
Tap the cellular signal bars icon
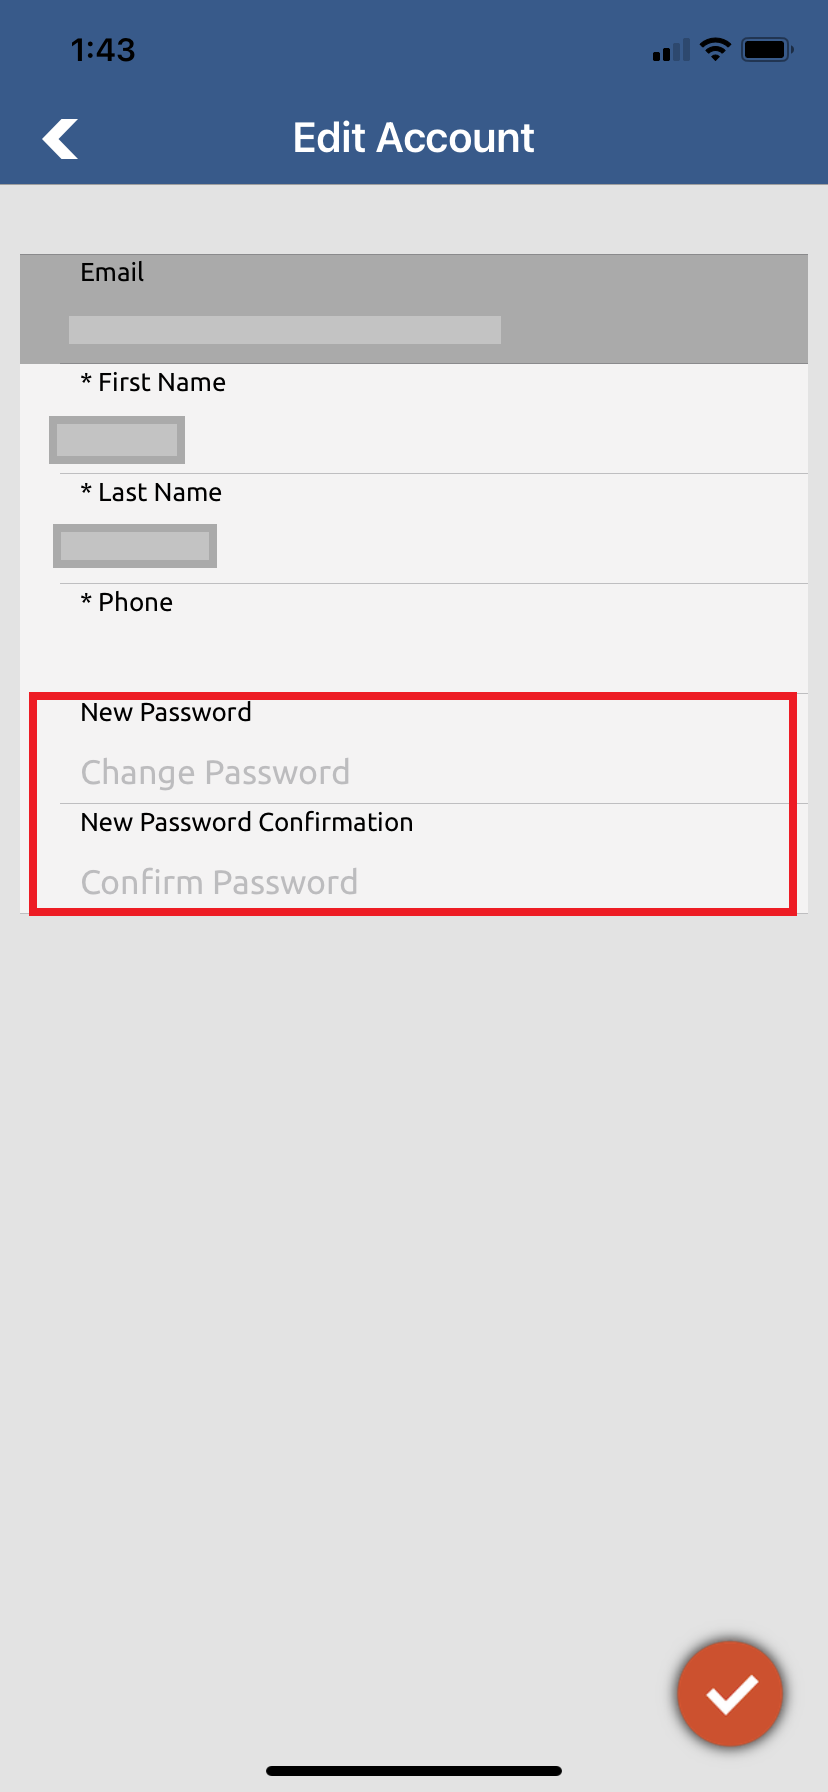coord(671,50)
